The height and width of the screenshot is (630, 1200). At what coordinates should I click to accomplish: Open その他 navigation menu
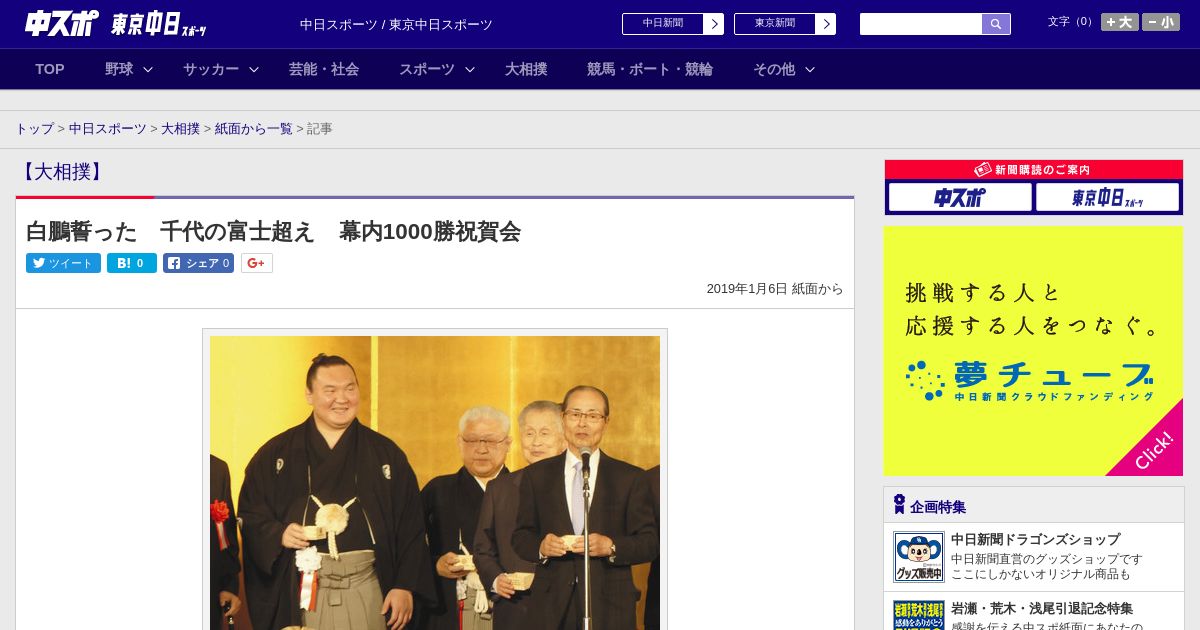point(774,69)
